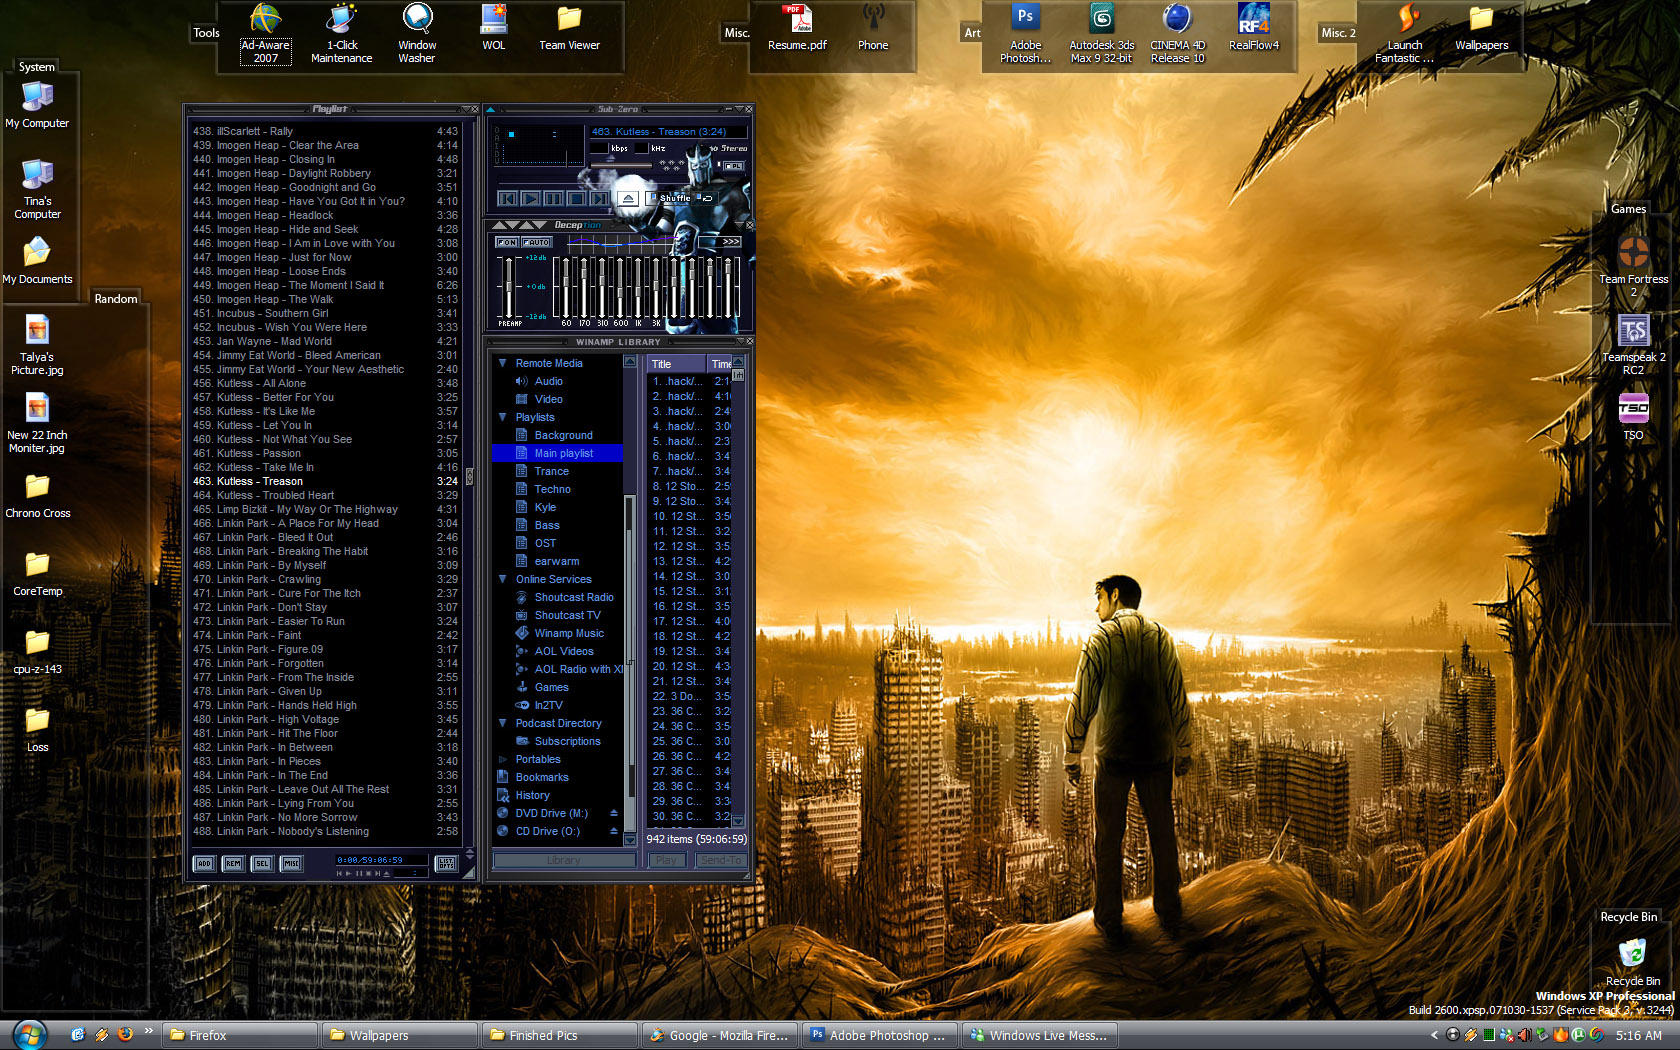This screenshot has width=1680, height=1050.
Task: Adjust the 60 Hz equalizer band slider
Action: 566,287
